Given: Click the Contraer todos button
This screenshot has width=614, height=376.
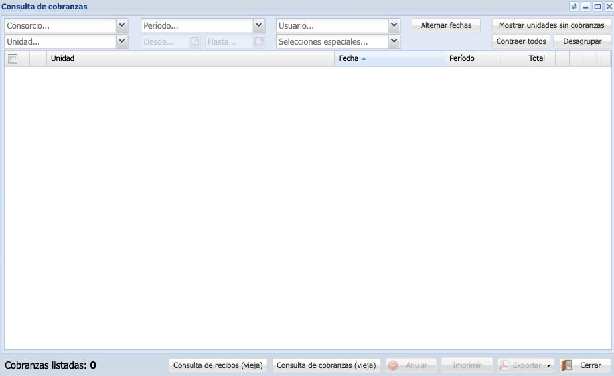Looking at the screenshot, I should tap(521, 41).
